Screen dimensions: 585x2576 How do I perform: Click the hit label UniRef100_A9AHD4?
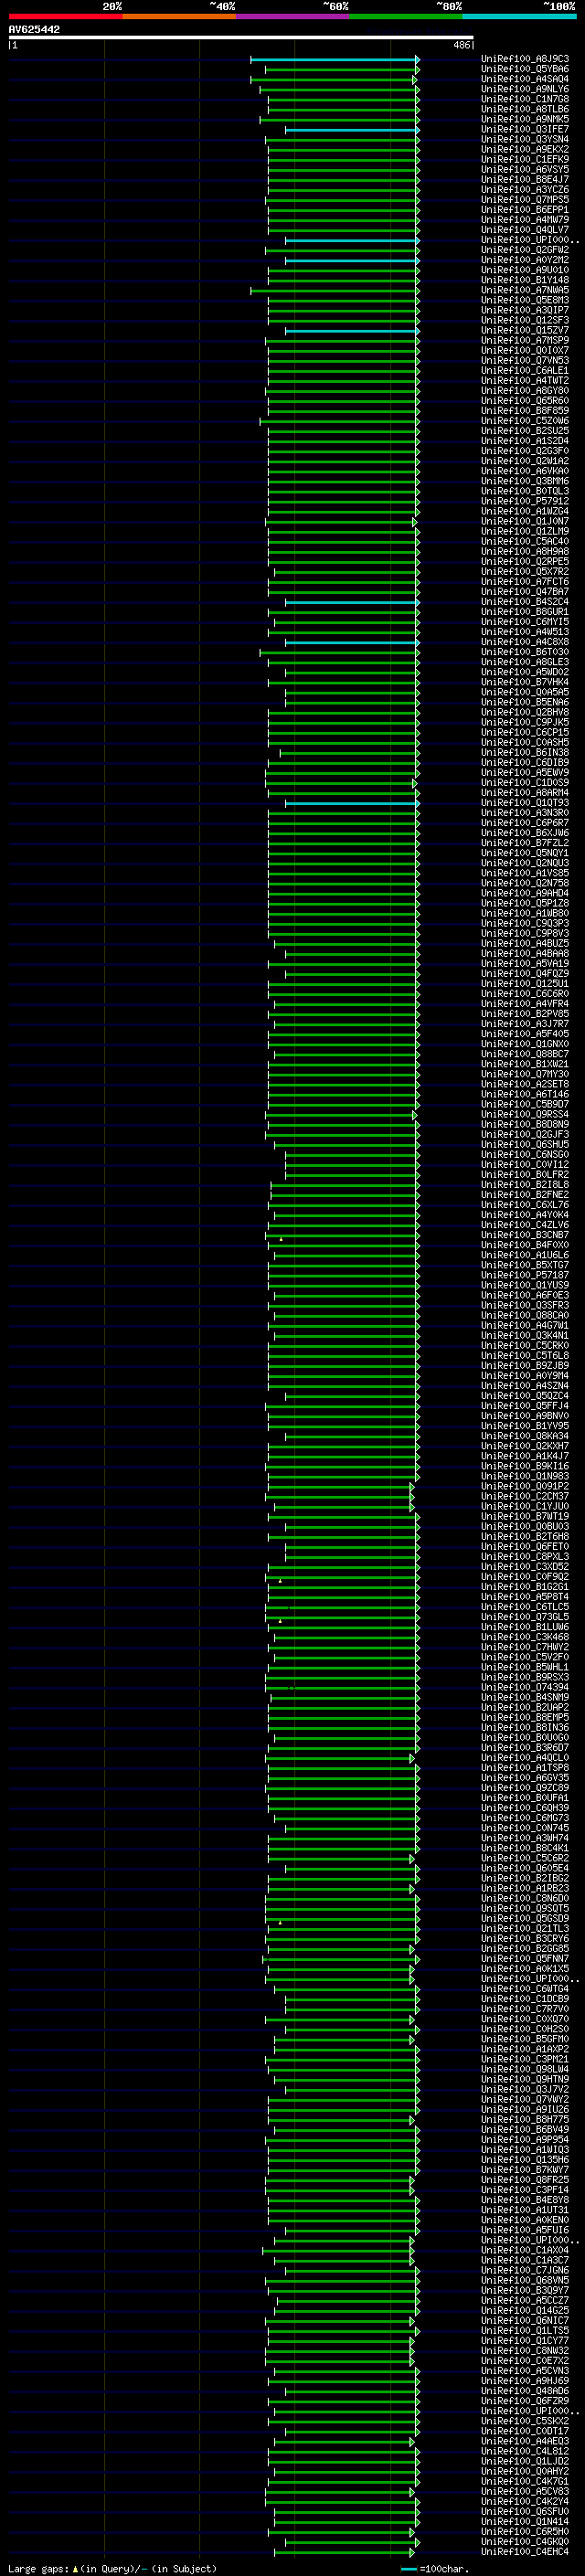tap(525, 893)
